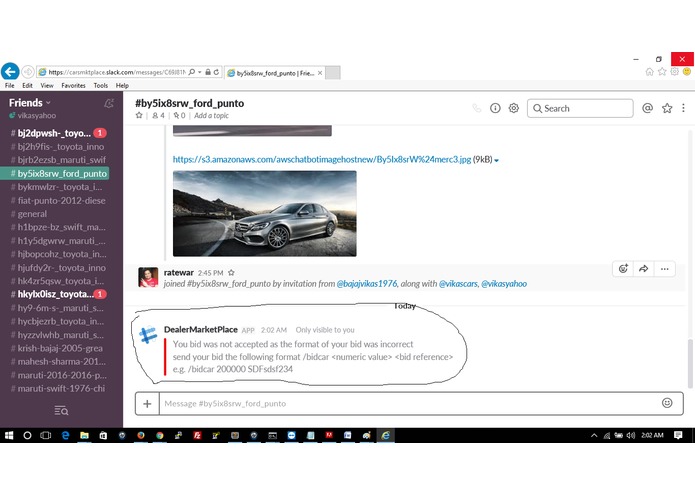Collapse image using the 9kB caret
The image size is (695, 494).
(496, 160)
